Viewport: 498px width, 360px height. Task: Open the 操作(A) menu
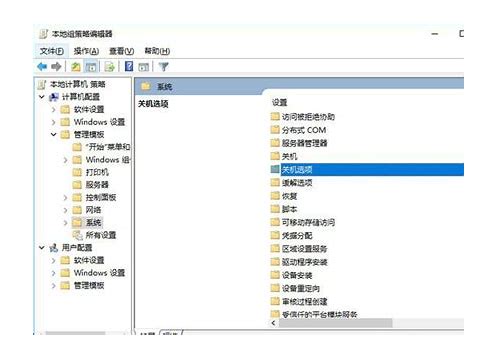86,51
